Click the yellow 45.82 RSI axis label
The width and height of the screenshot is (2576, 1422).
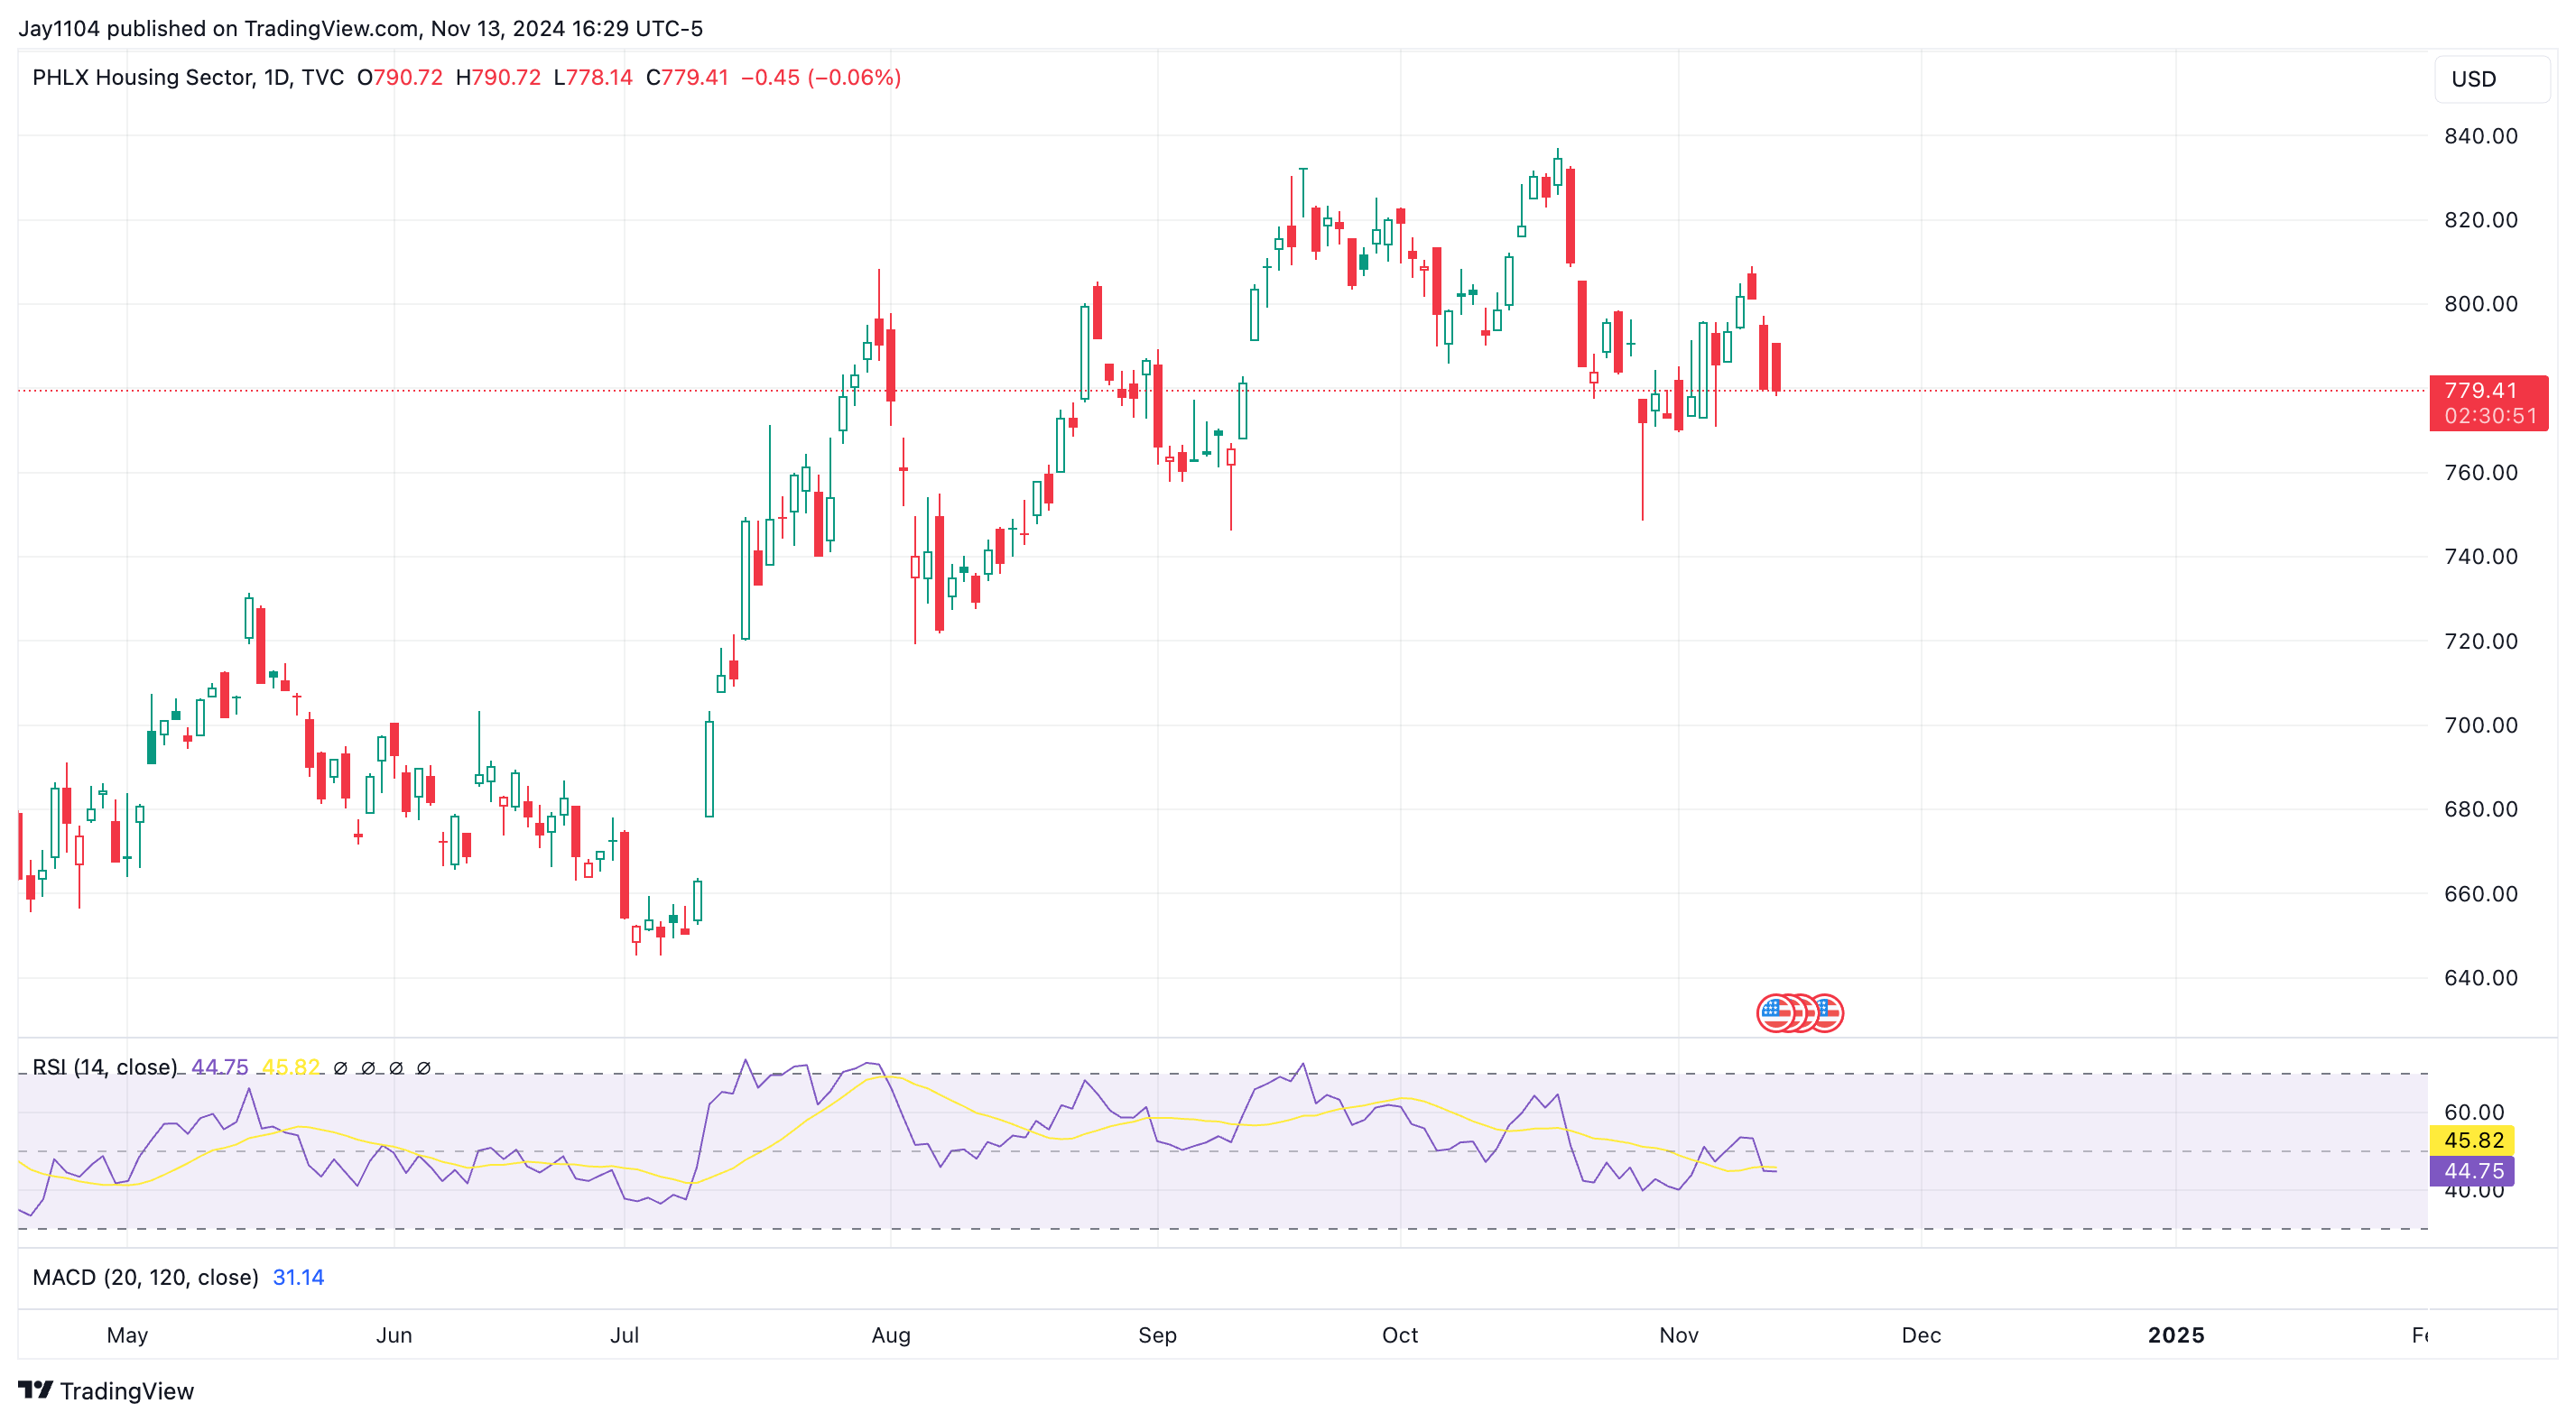point(2473,1140)
